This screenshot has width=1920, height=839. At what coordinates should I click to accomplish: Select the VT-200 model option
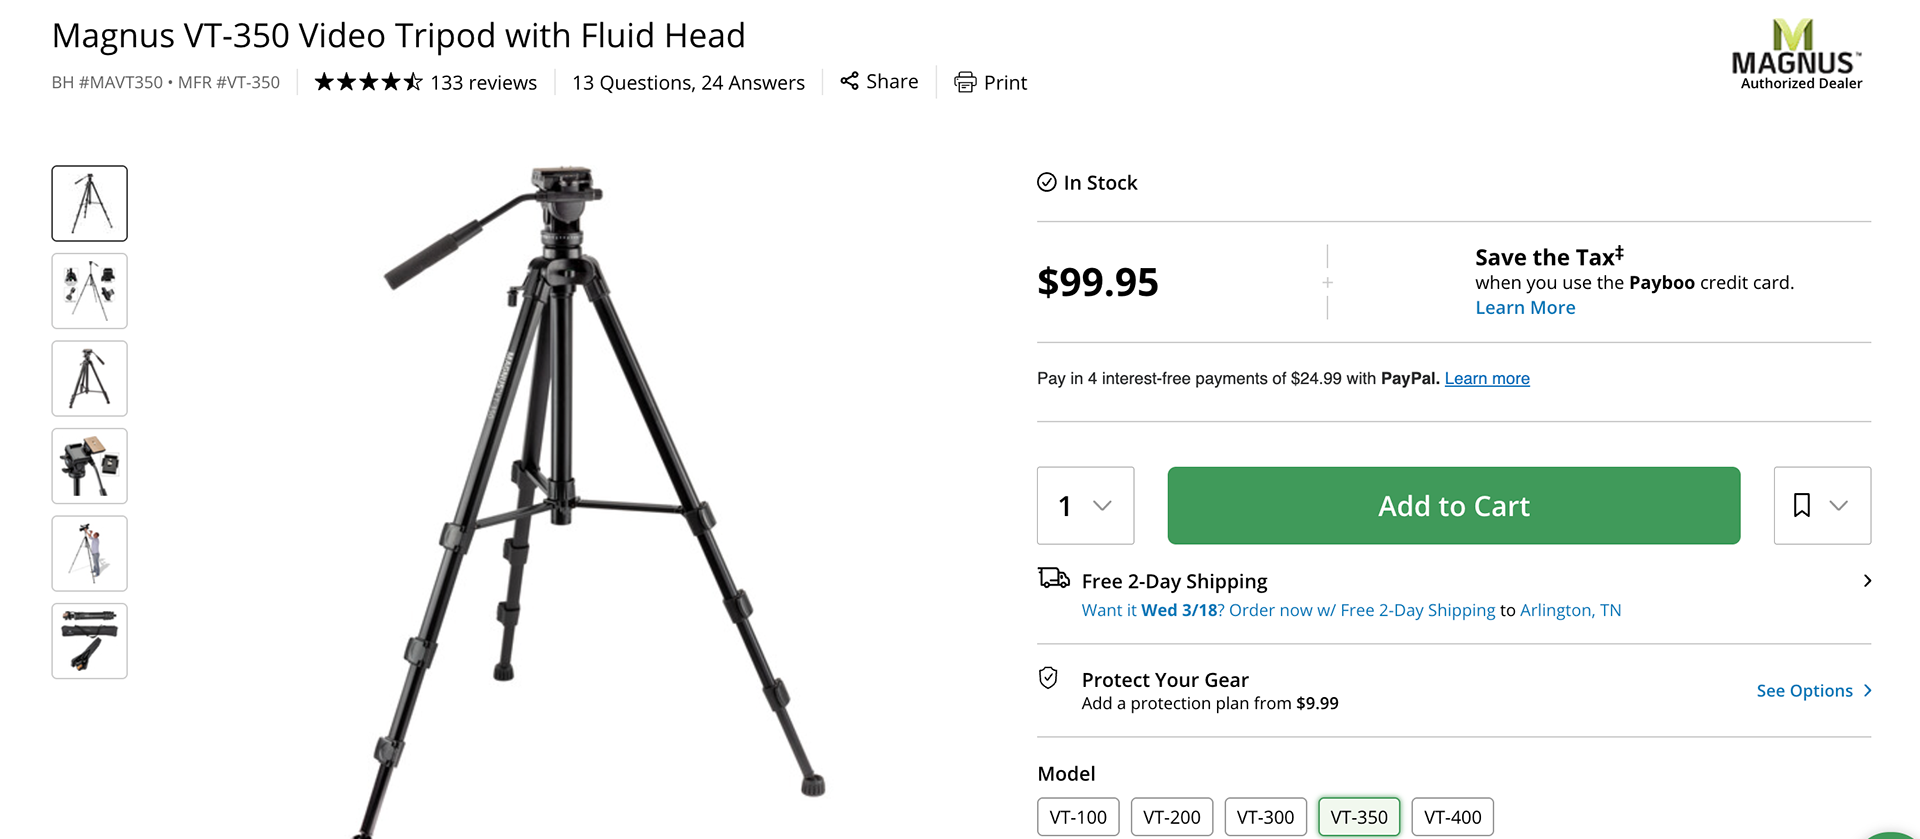[1171, 816]
